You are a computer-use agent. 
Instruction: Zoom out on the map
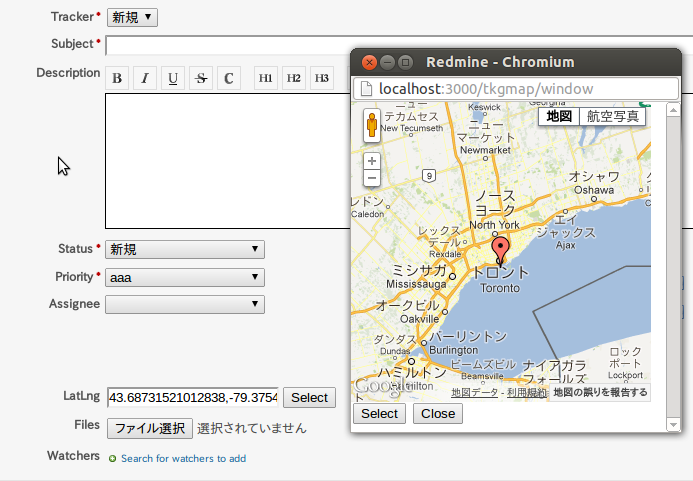(x=372, y=178)
